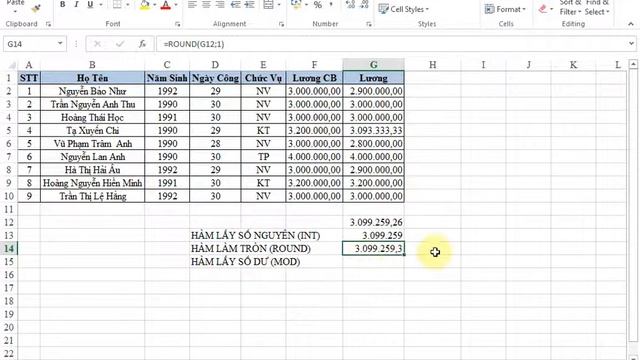The height and width of the screenshot is (360, 640).
Task: Select column B header
Action: point(92,64)
